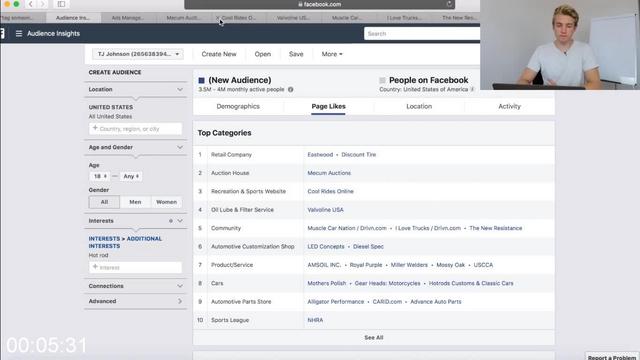This screenshot has width=640, height=360.
Task: Click the Save button
Action: pyautogui.click(x=296, y=54)
